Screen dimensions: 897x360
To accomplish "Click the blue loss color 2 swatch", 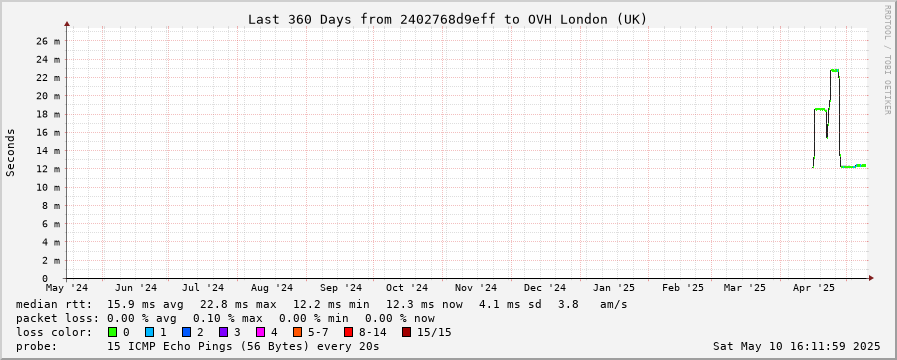I will [x=186, y=332].
